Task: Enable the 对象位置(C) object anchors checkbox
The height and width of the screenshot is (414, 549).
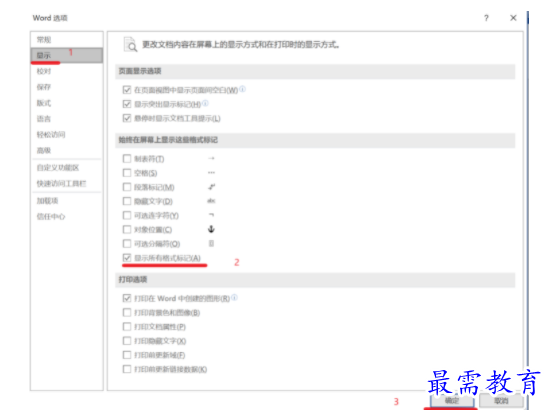Action: 127,229
